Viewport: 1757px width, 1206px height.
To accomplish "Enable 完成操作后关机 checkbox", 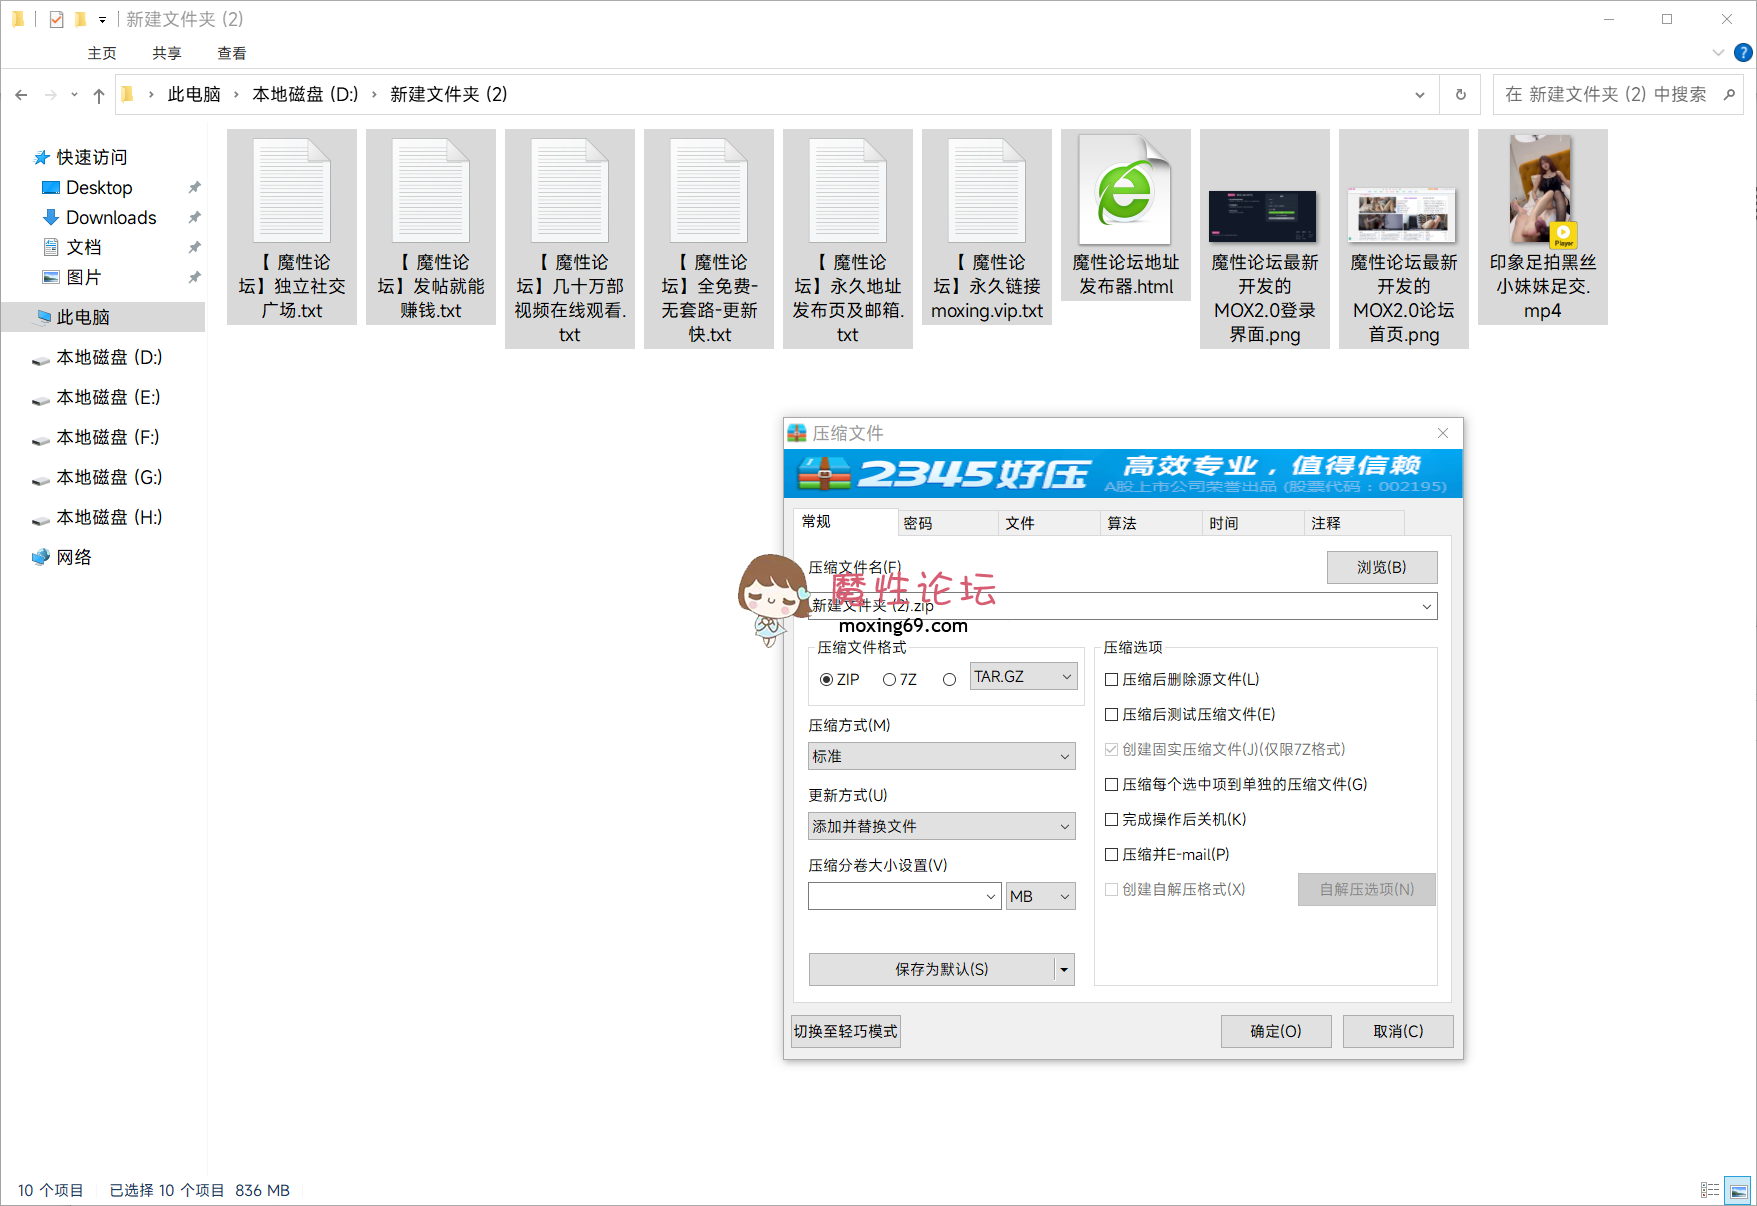I will pos(1111,819).
